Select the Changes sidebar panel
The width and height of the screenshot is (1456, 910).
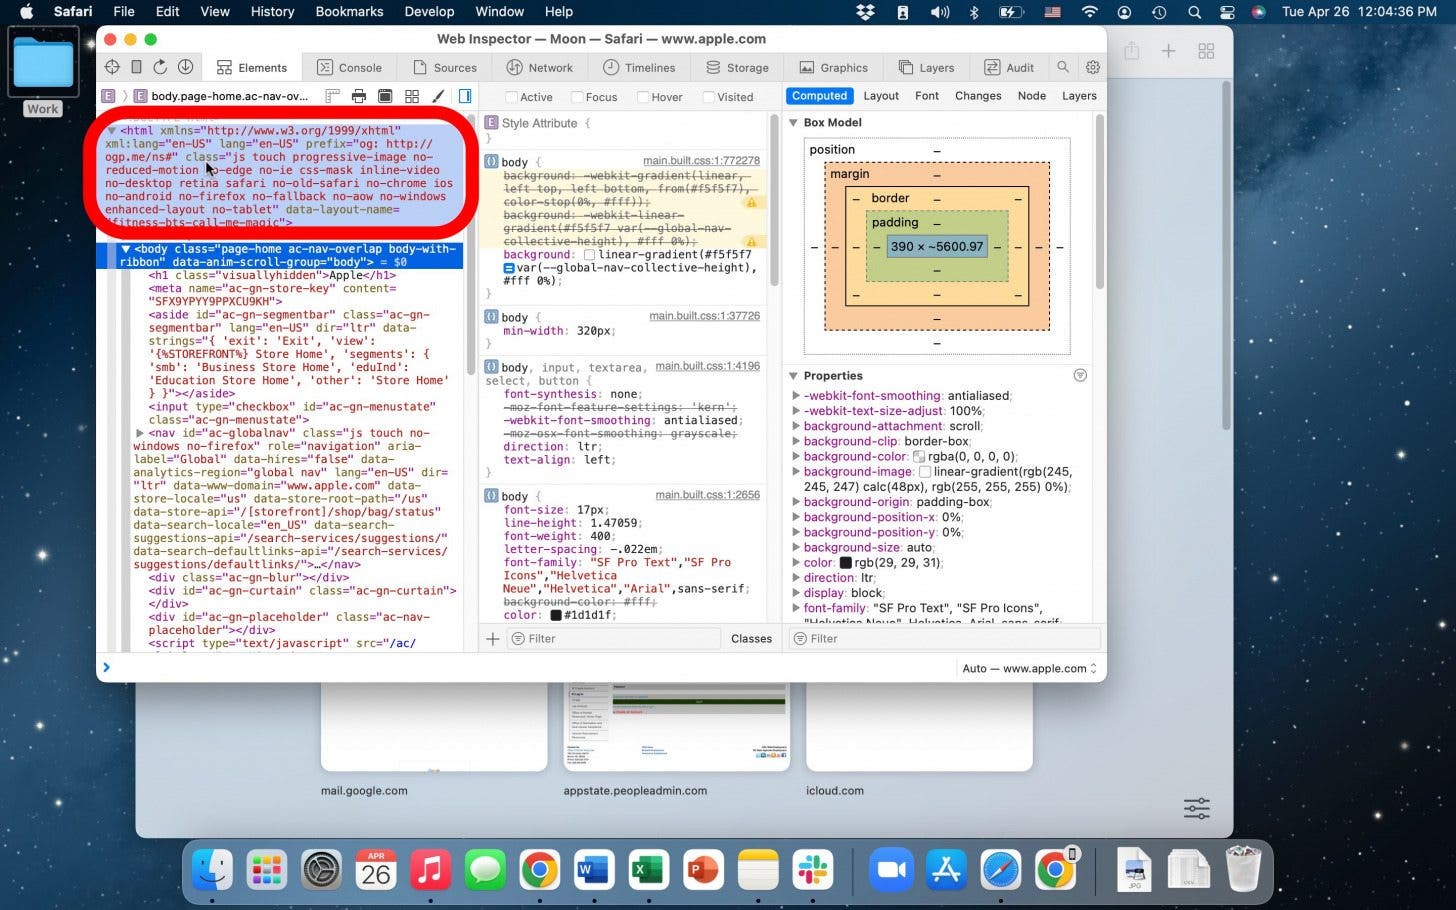pyautogui.click(x=978, y=96)
